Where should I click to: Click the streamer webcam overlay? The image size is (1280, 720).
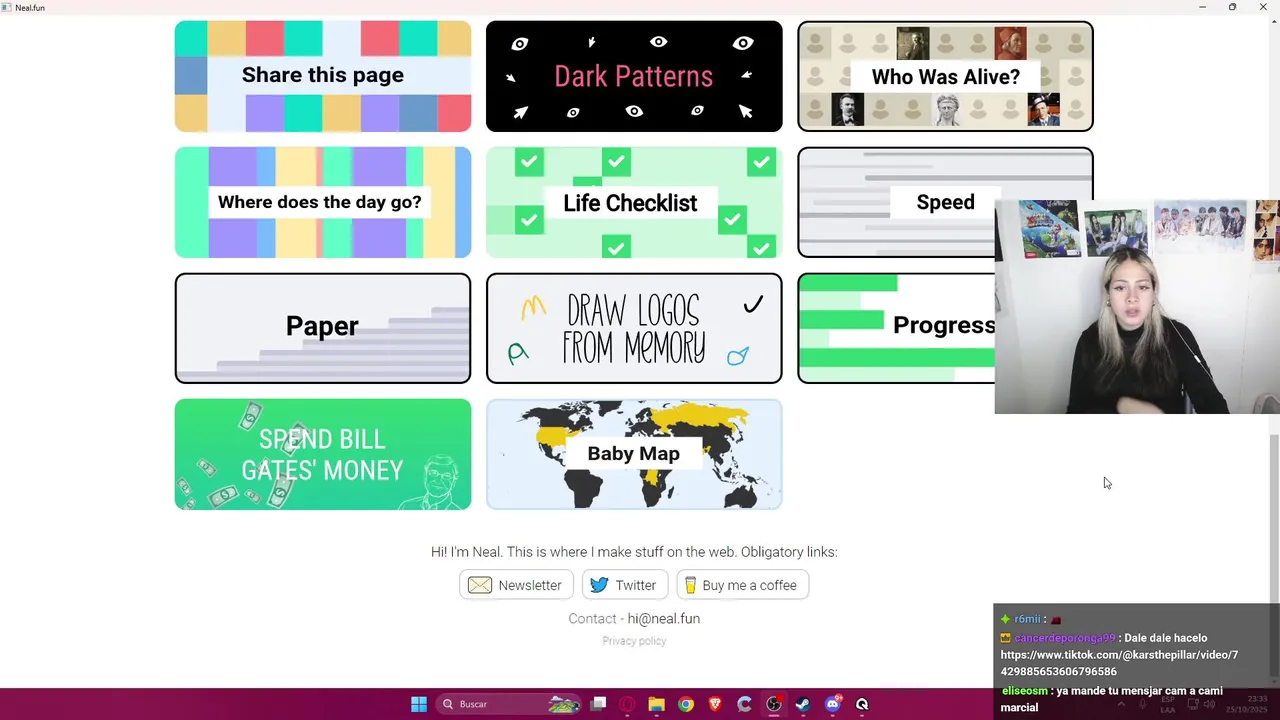(1137, 307)
